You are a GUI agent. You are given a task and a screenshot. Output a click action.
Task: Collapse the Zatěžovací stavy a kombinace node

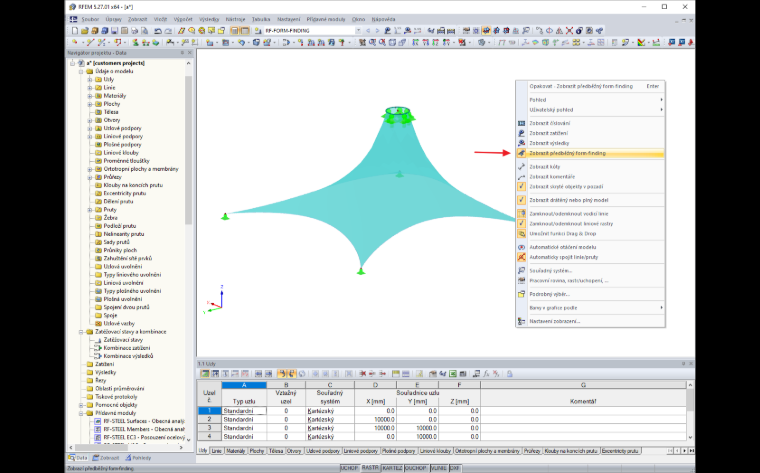81,332
